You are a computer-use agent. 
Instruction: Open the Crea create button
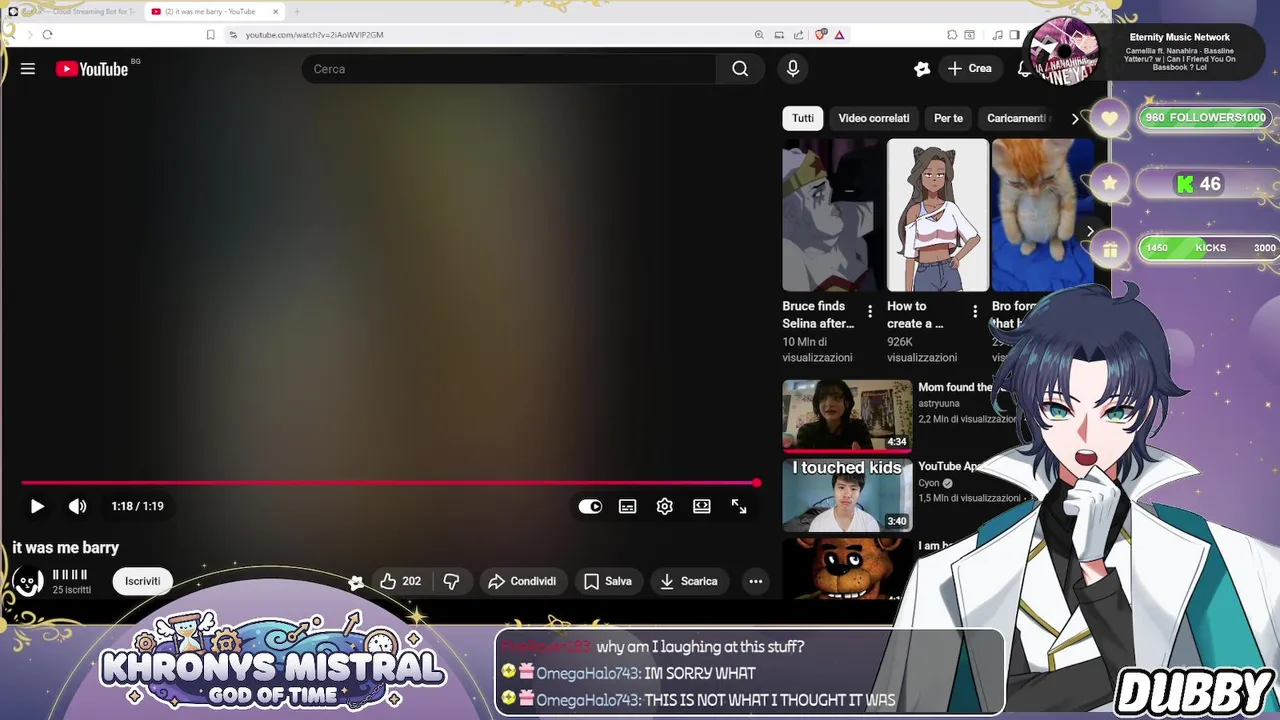[x=969, y=69]
